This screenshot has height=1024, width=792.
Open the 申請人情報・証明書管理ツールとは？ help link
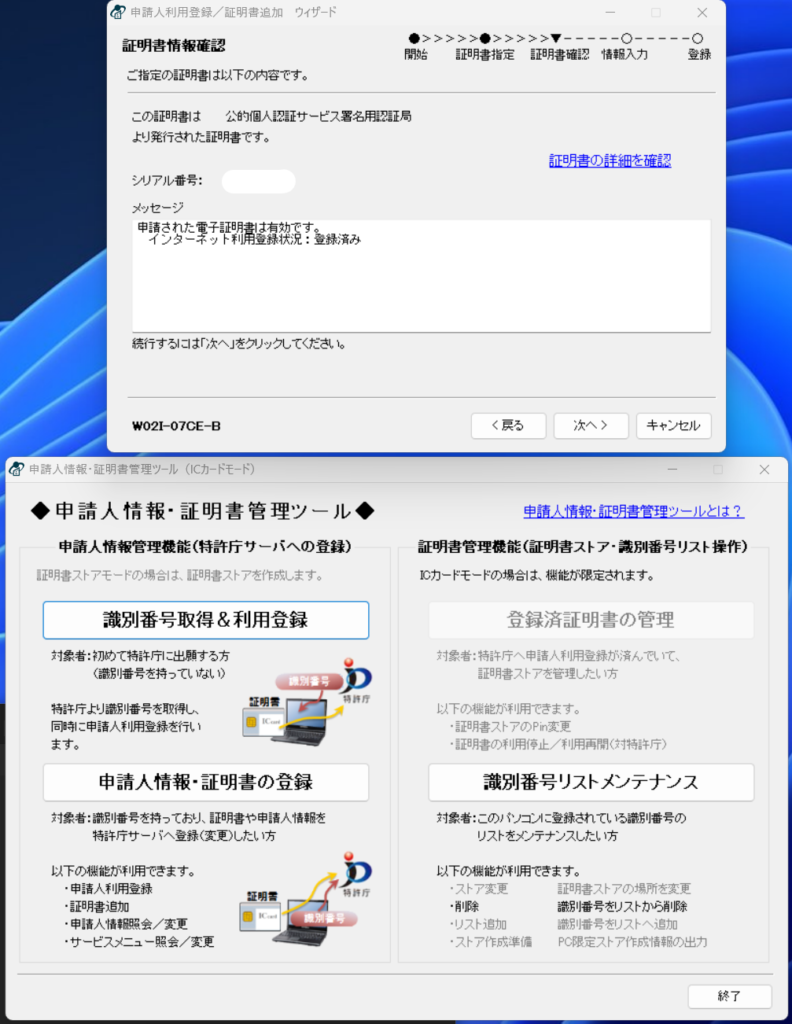pyautogui.click(x=633, y=511)
